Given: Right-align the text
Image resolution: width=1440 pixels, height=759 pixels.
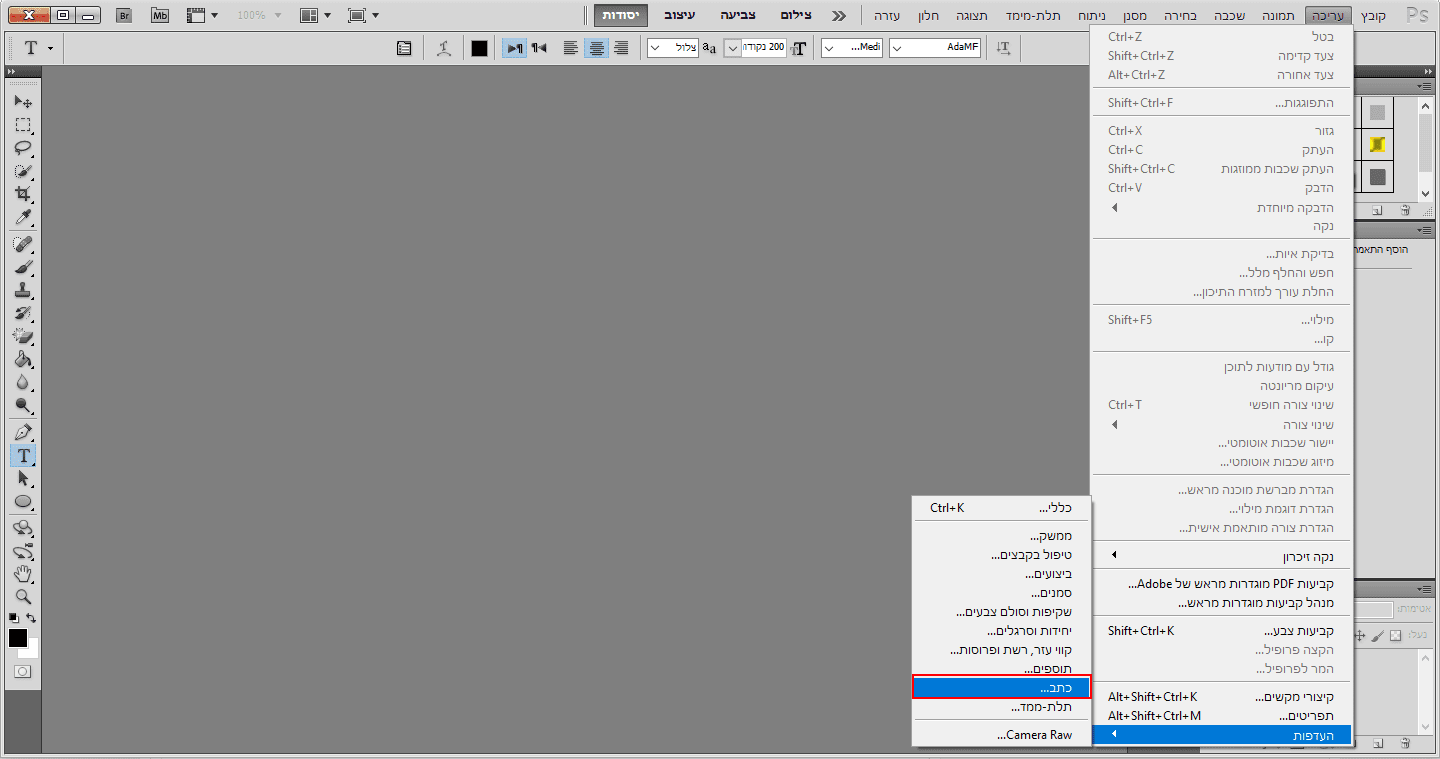Looking at the screenshot, I should 622,48.
